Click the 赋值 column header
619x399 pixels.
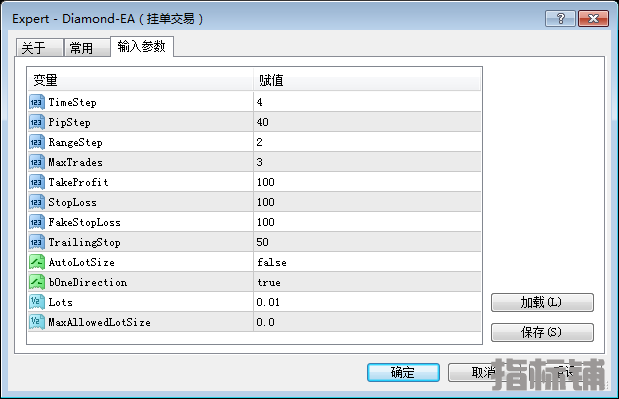point(367,81)
